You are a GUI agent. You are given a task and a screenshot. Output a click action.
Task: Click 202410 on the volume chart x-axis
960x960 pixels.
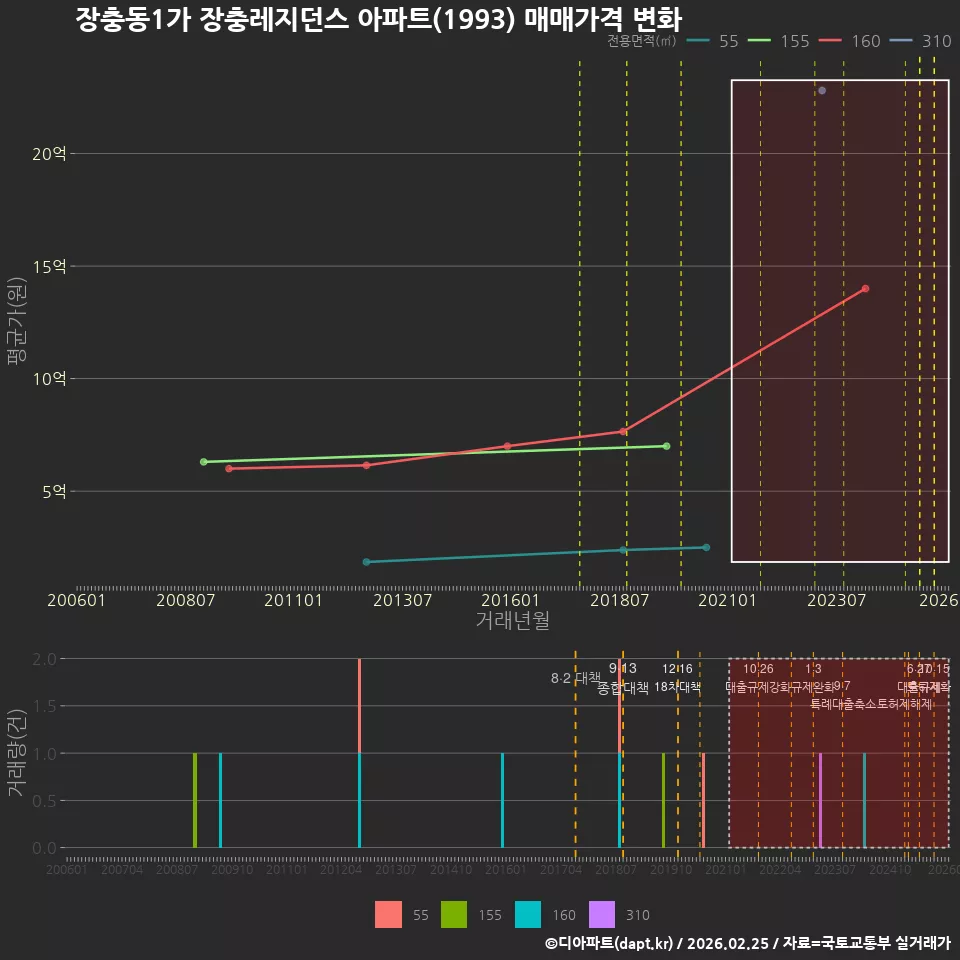[x=890, y=869]
